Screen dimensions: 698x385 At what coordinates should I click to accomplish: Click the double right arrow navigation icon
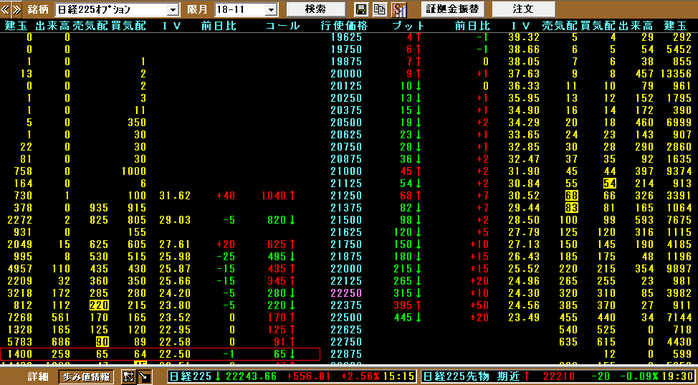[x=16, y=9]
